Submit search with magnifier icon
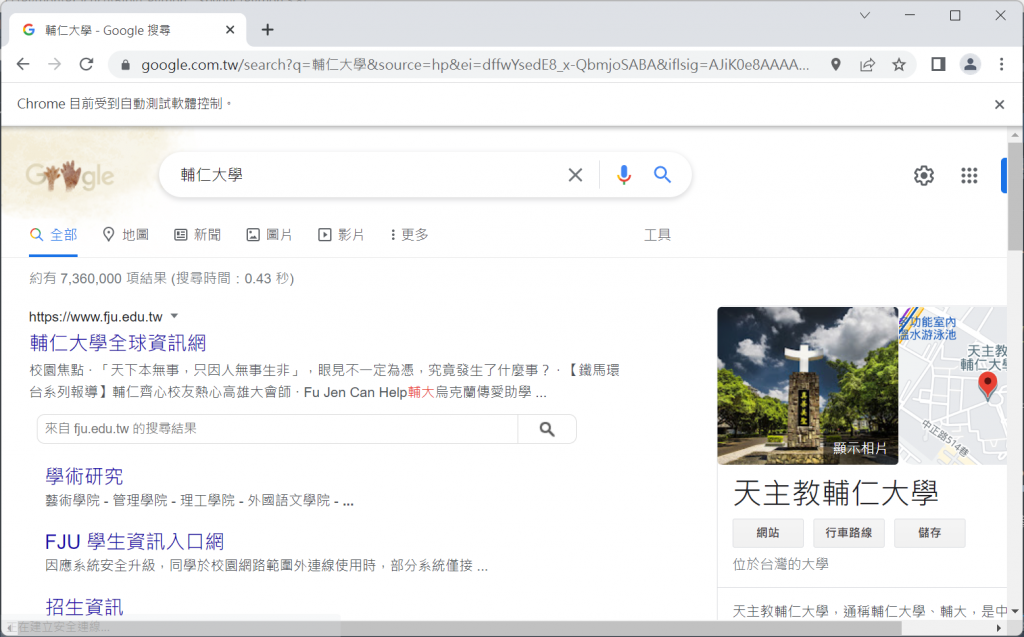1024x637 pixels. (x=662, y=174)
